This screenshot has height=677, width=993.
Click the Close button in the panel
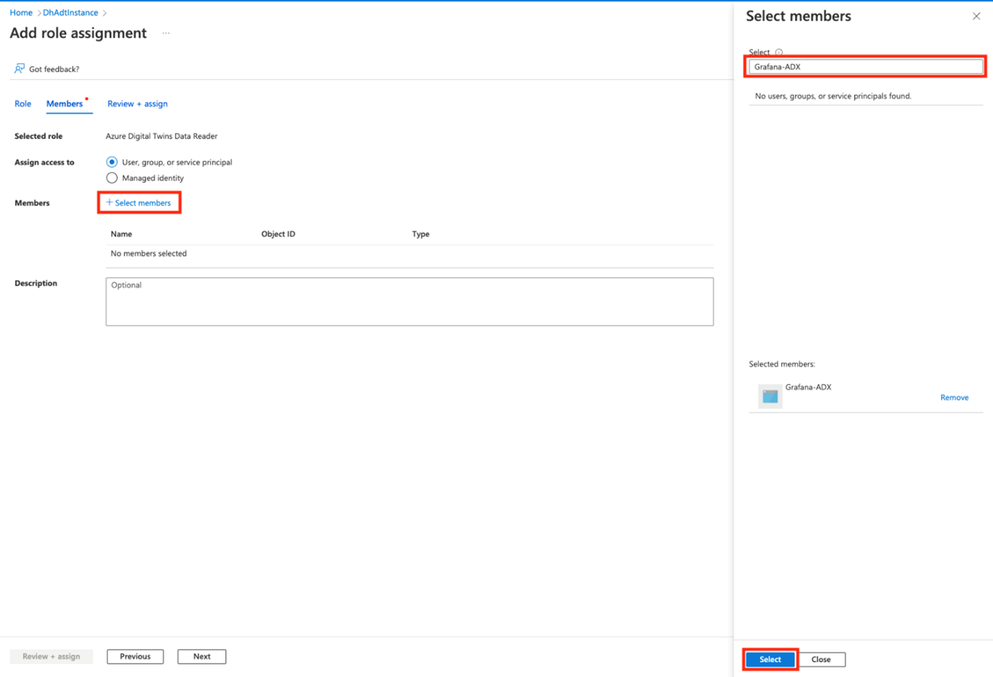point(821,659)
